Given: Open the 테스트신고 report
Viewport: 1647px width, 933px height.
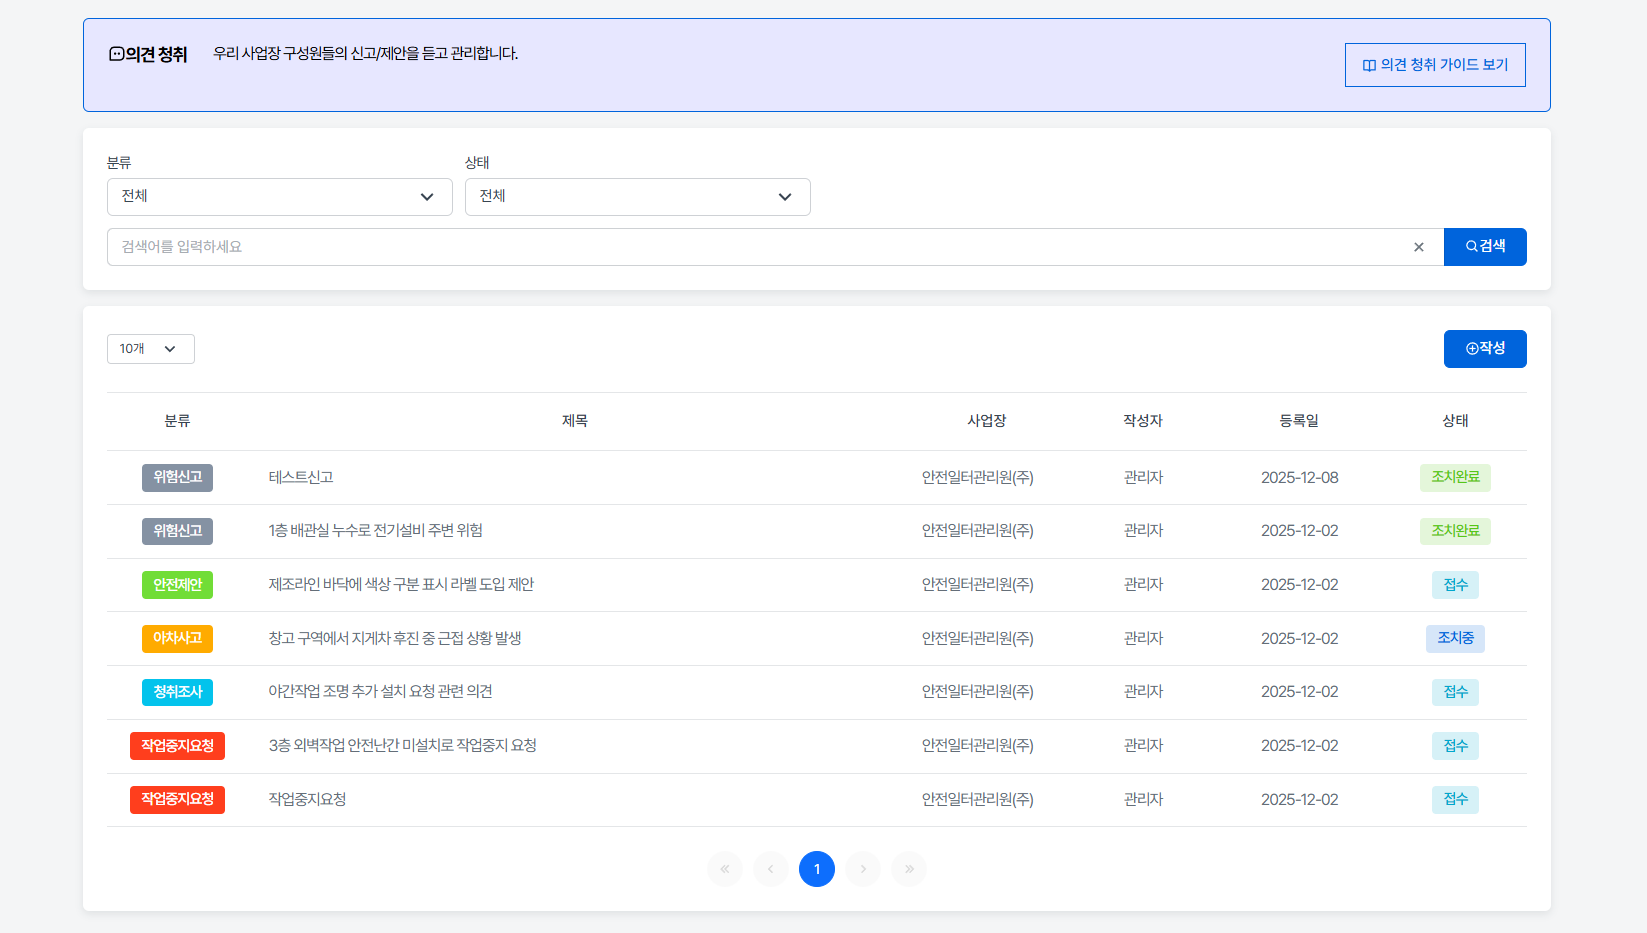Looking at the screenshot, I should click(x=301, y=477).
